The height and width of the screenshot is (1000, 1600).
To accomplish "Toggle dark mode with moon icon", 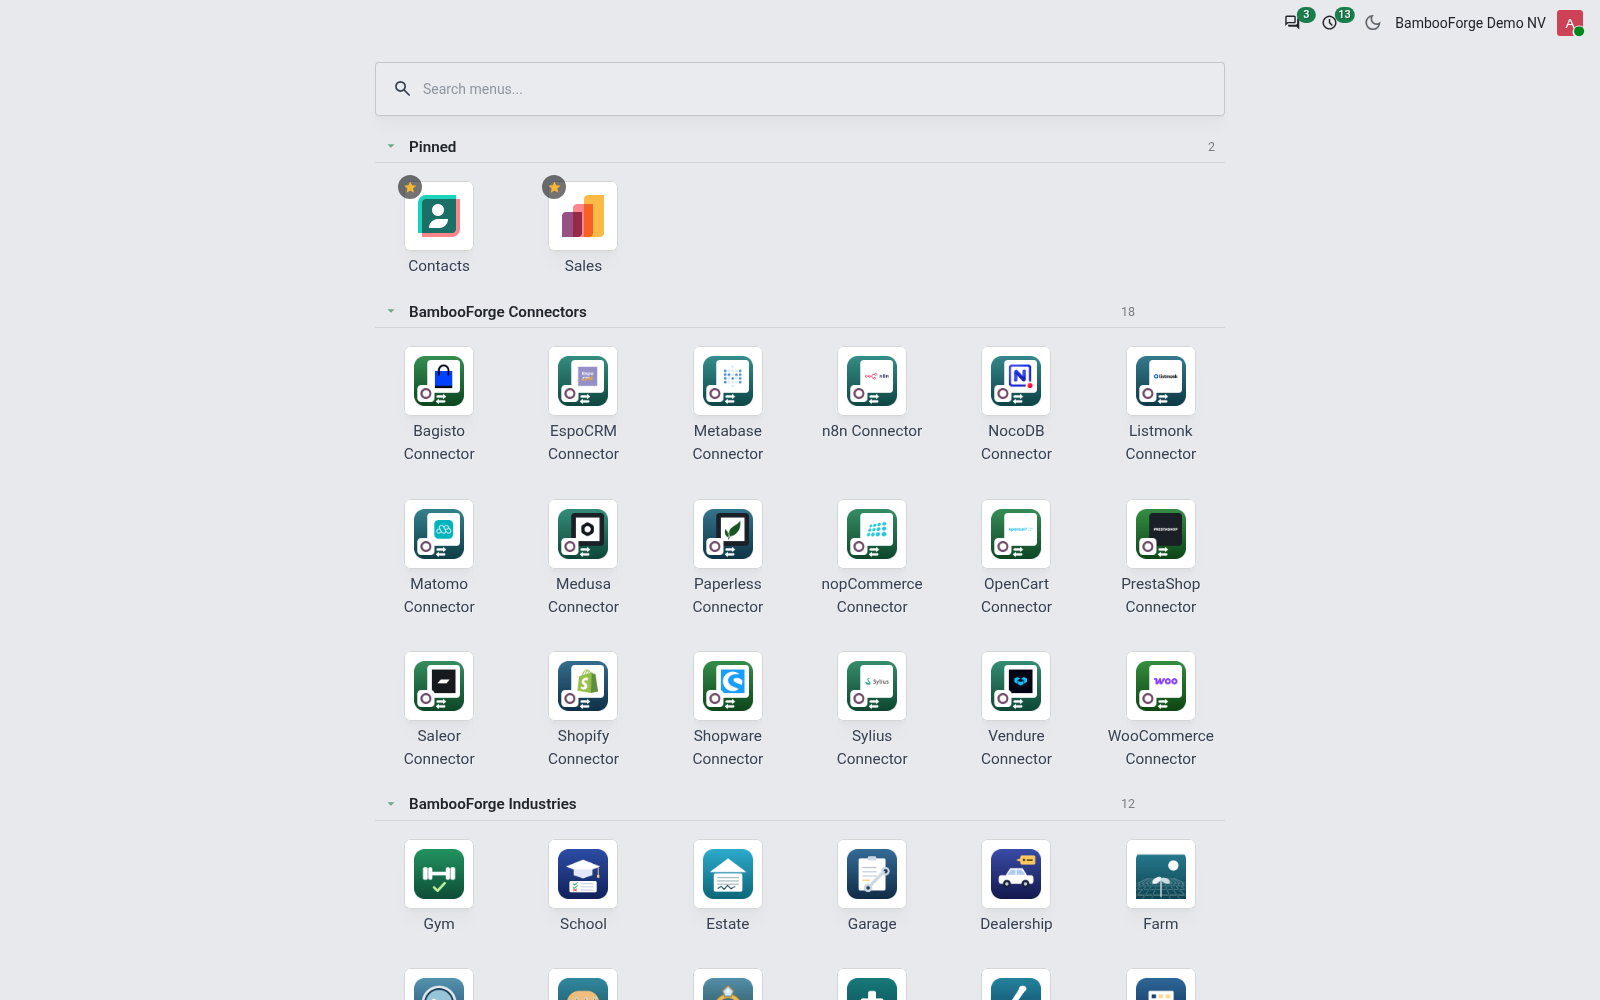I will [x=1373, y=23].
